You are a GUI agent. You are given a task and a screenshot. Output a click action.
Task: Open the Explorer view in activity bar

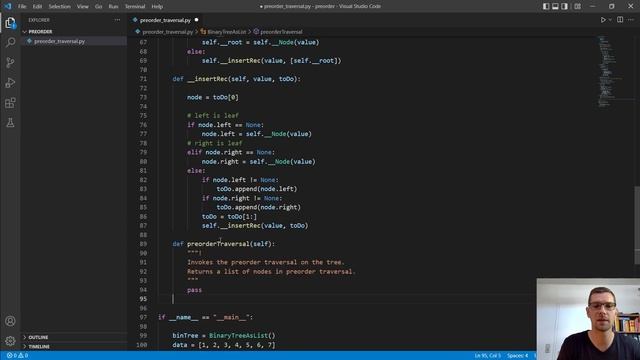(10, 23)
